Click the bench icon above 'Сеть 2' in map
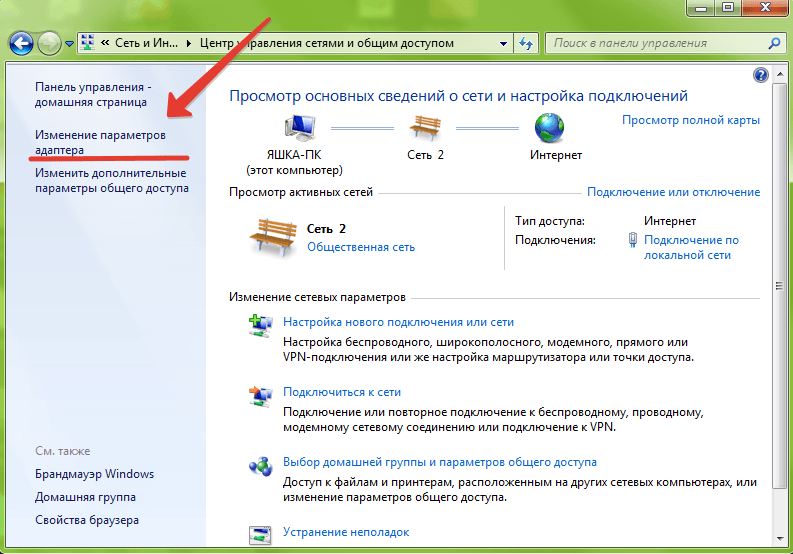Image resolution: width=793 pixels, height=554 pixels. [x=425, y=127]
